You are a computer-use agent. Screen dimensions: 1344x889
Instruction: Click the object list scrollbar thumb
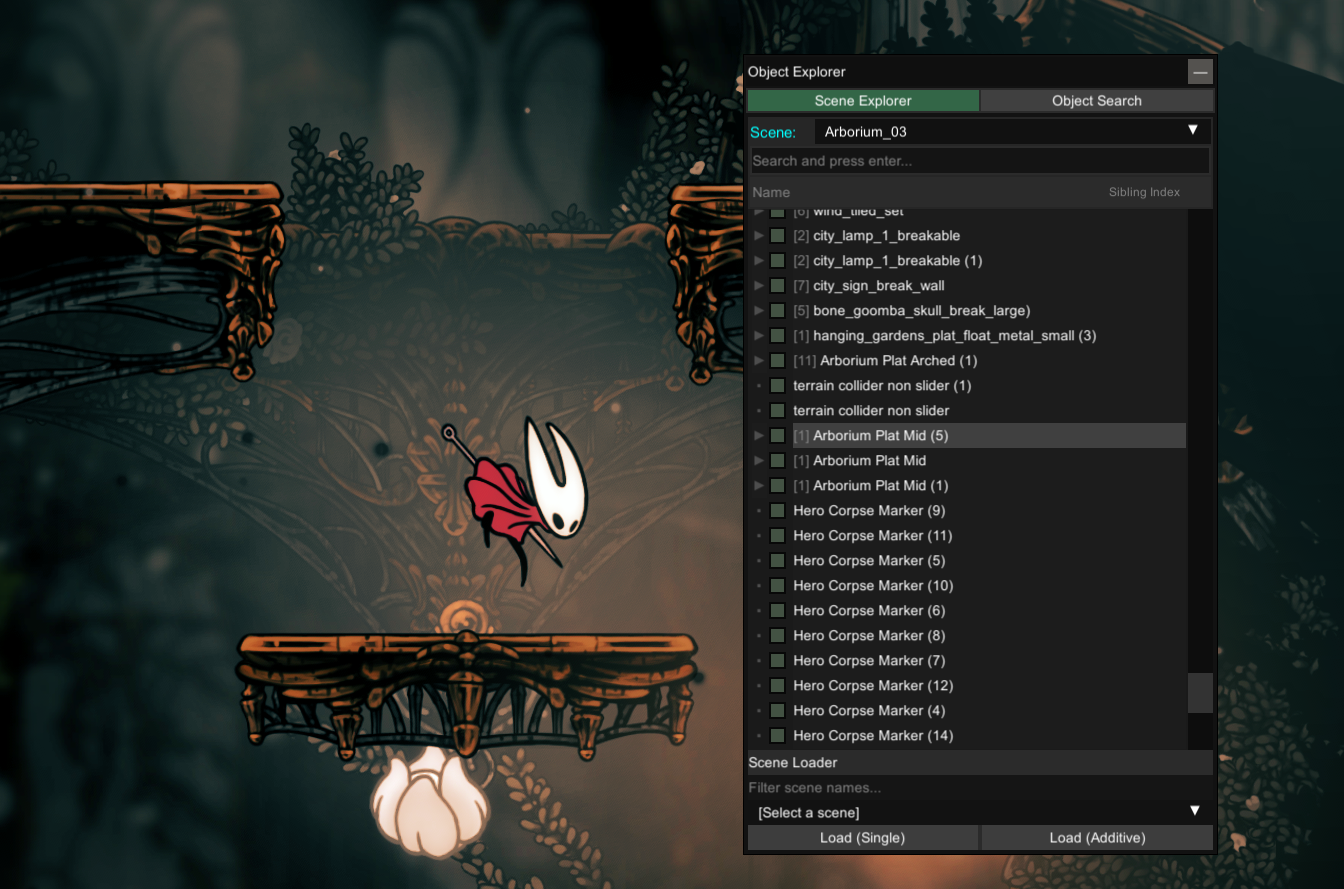coord(1199,693)
